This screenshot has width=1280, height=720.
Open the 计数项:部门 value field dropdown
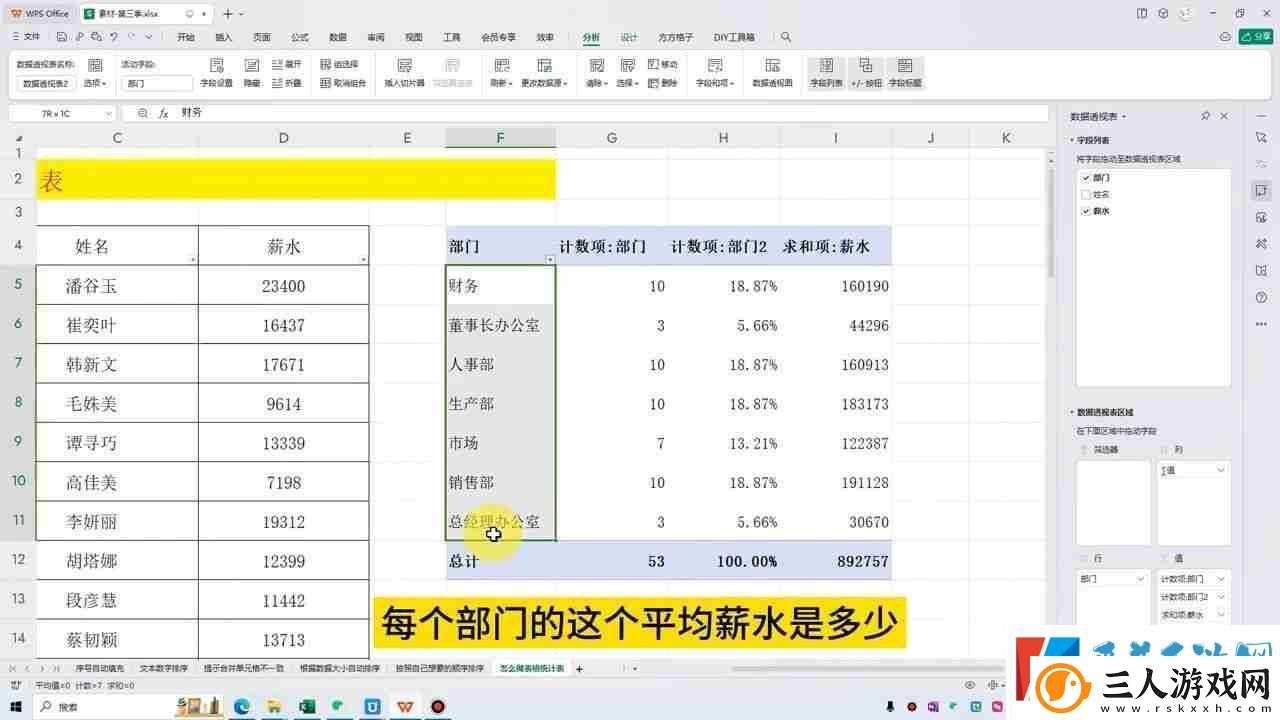click(1220, 579)
